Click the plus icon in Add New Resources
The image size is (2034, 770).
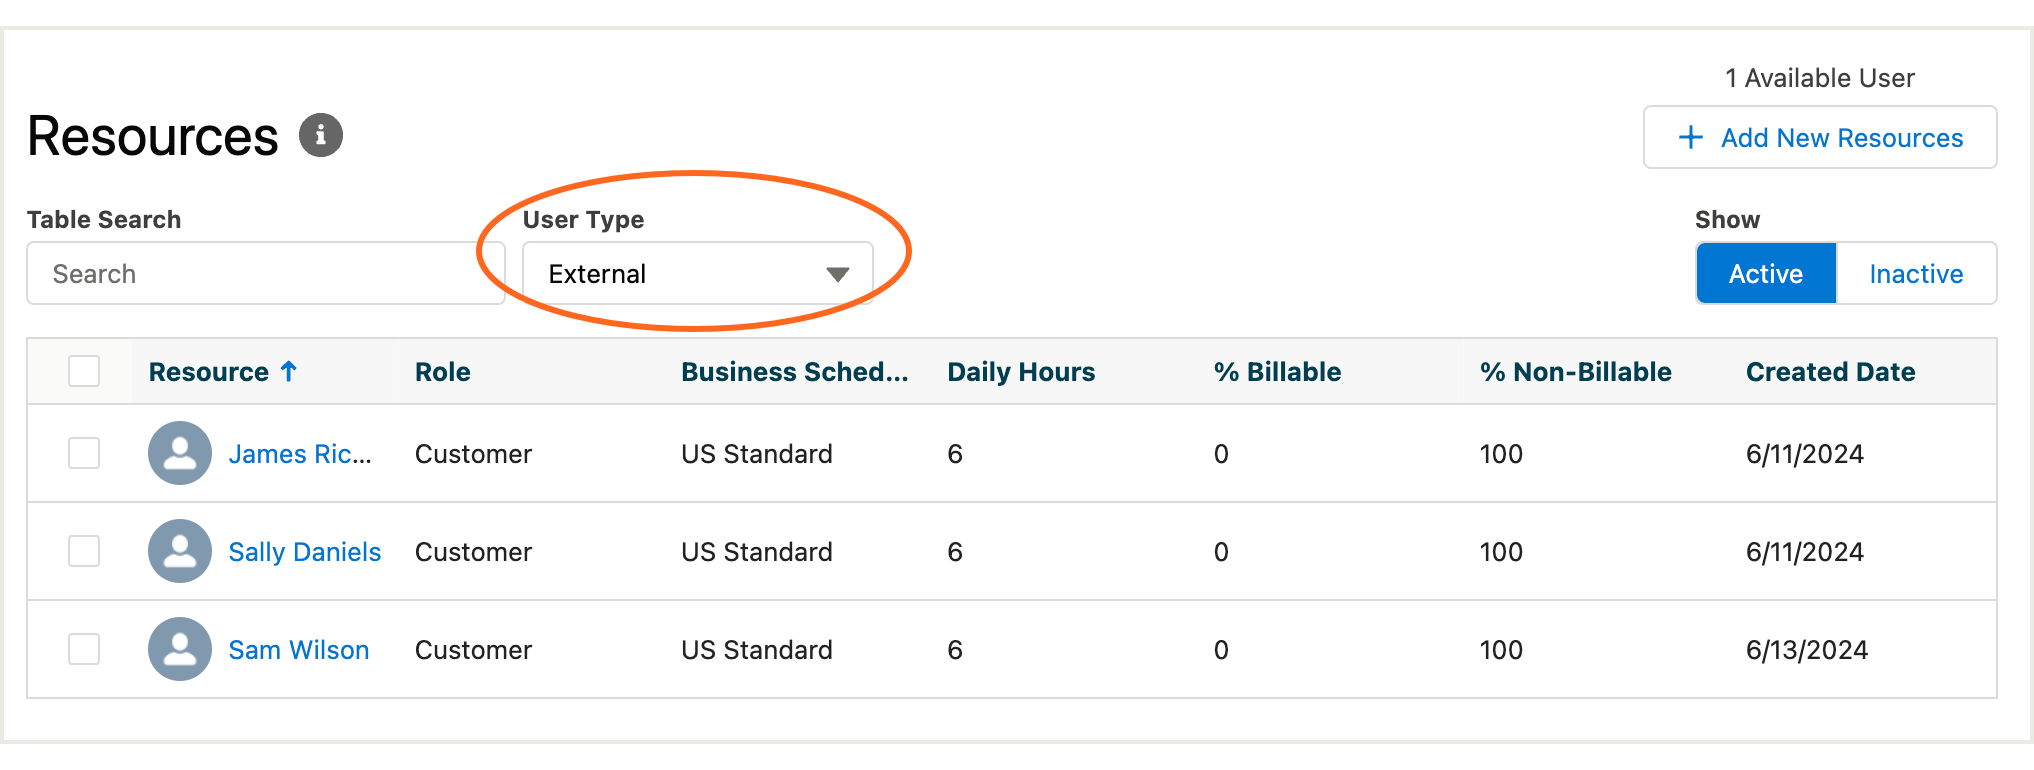coord(1690,137)
